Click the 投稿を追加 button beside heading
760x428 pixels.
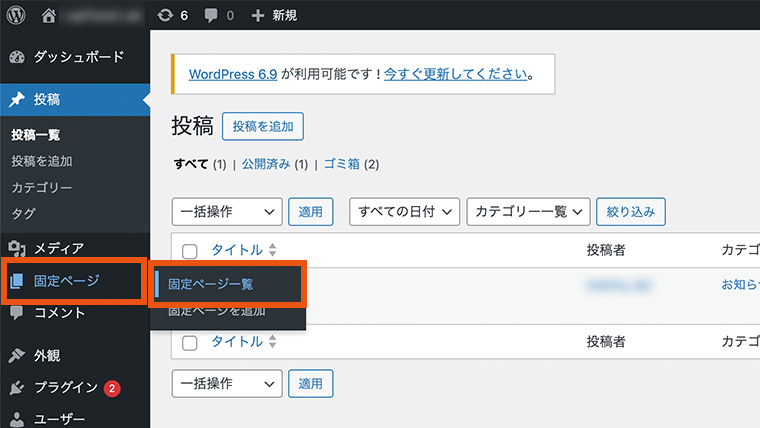pyautogui.click(x=263, y=127)
